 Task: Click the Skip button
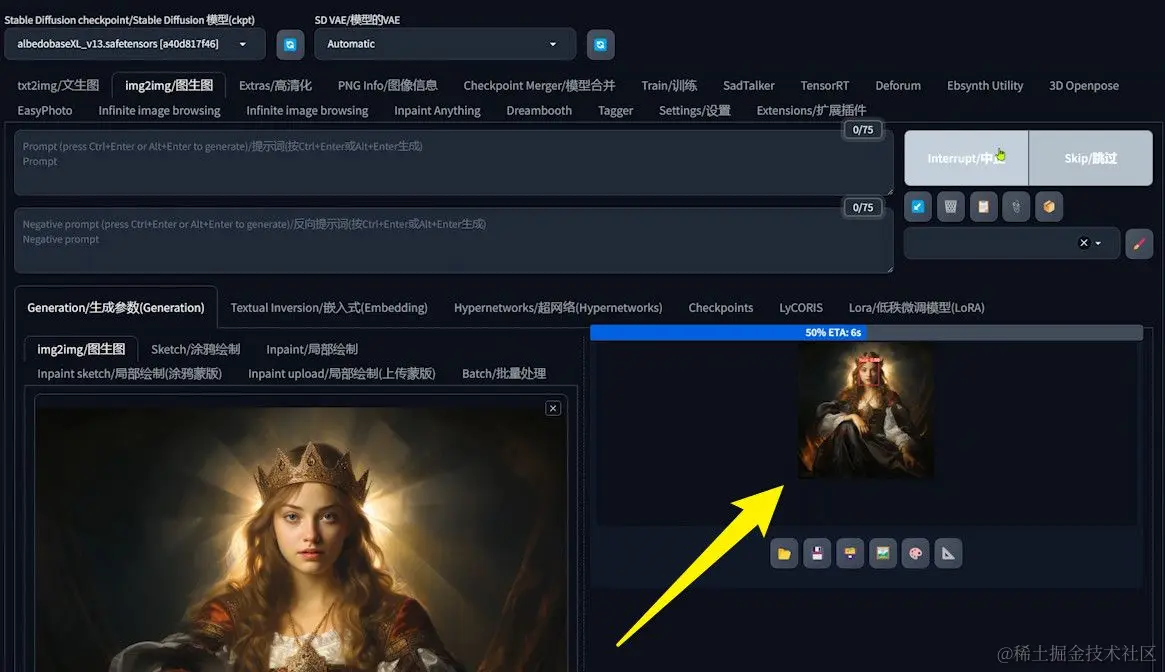[1090, 158]
